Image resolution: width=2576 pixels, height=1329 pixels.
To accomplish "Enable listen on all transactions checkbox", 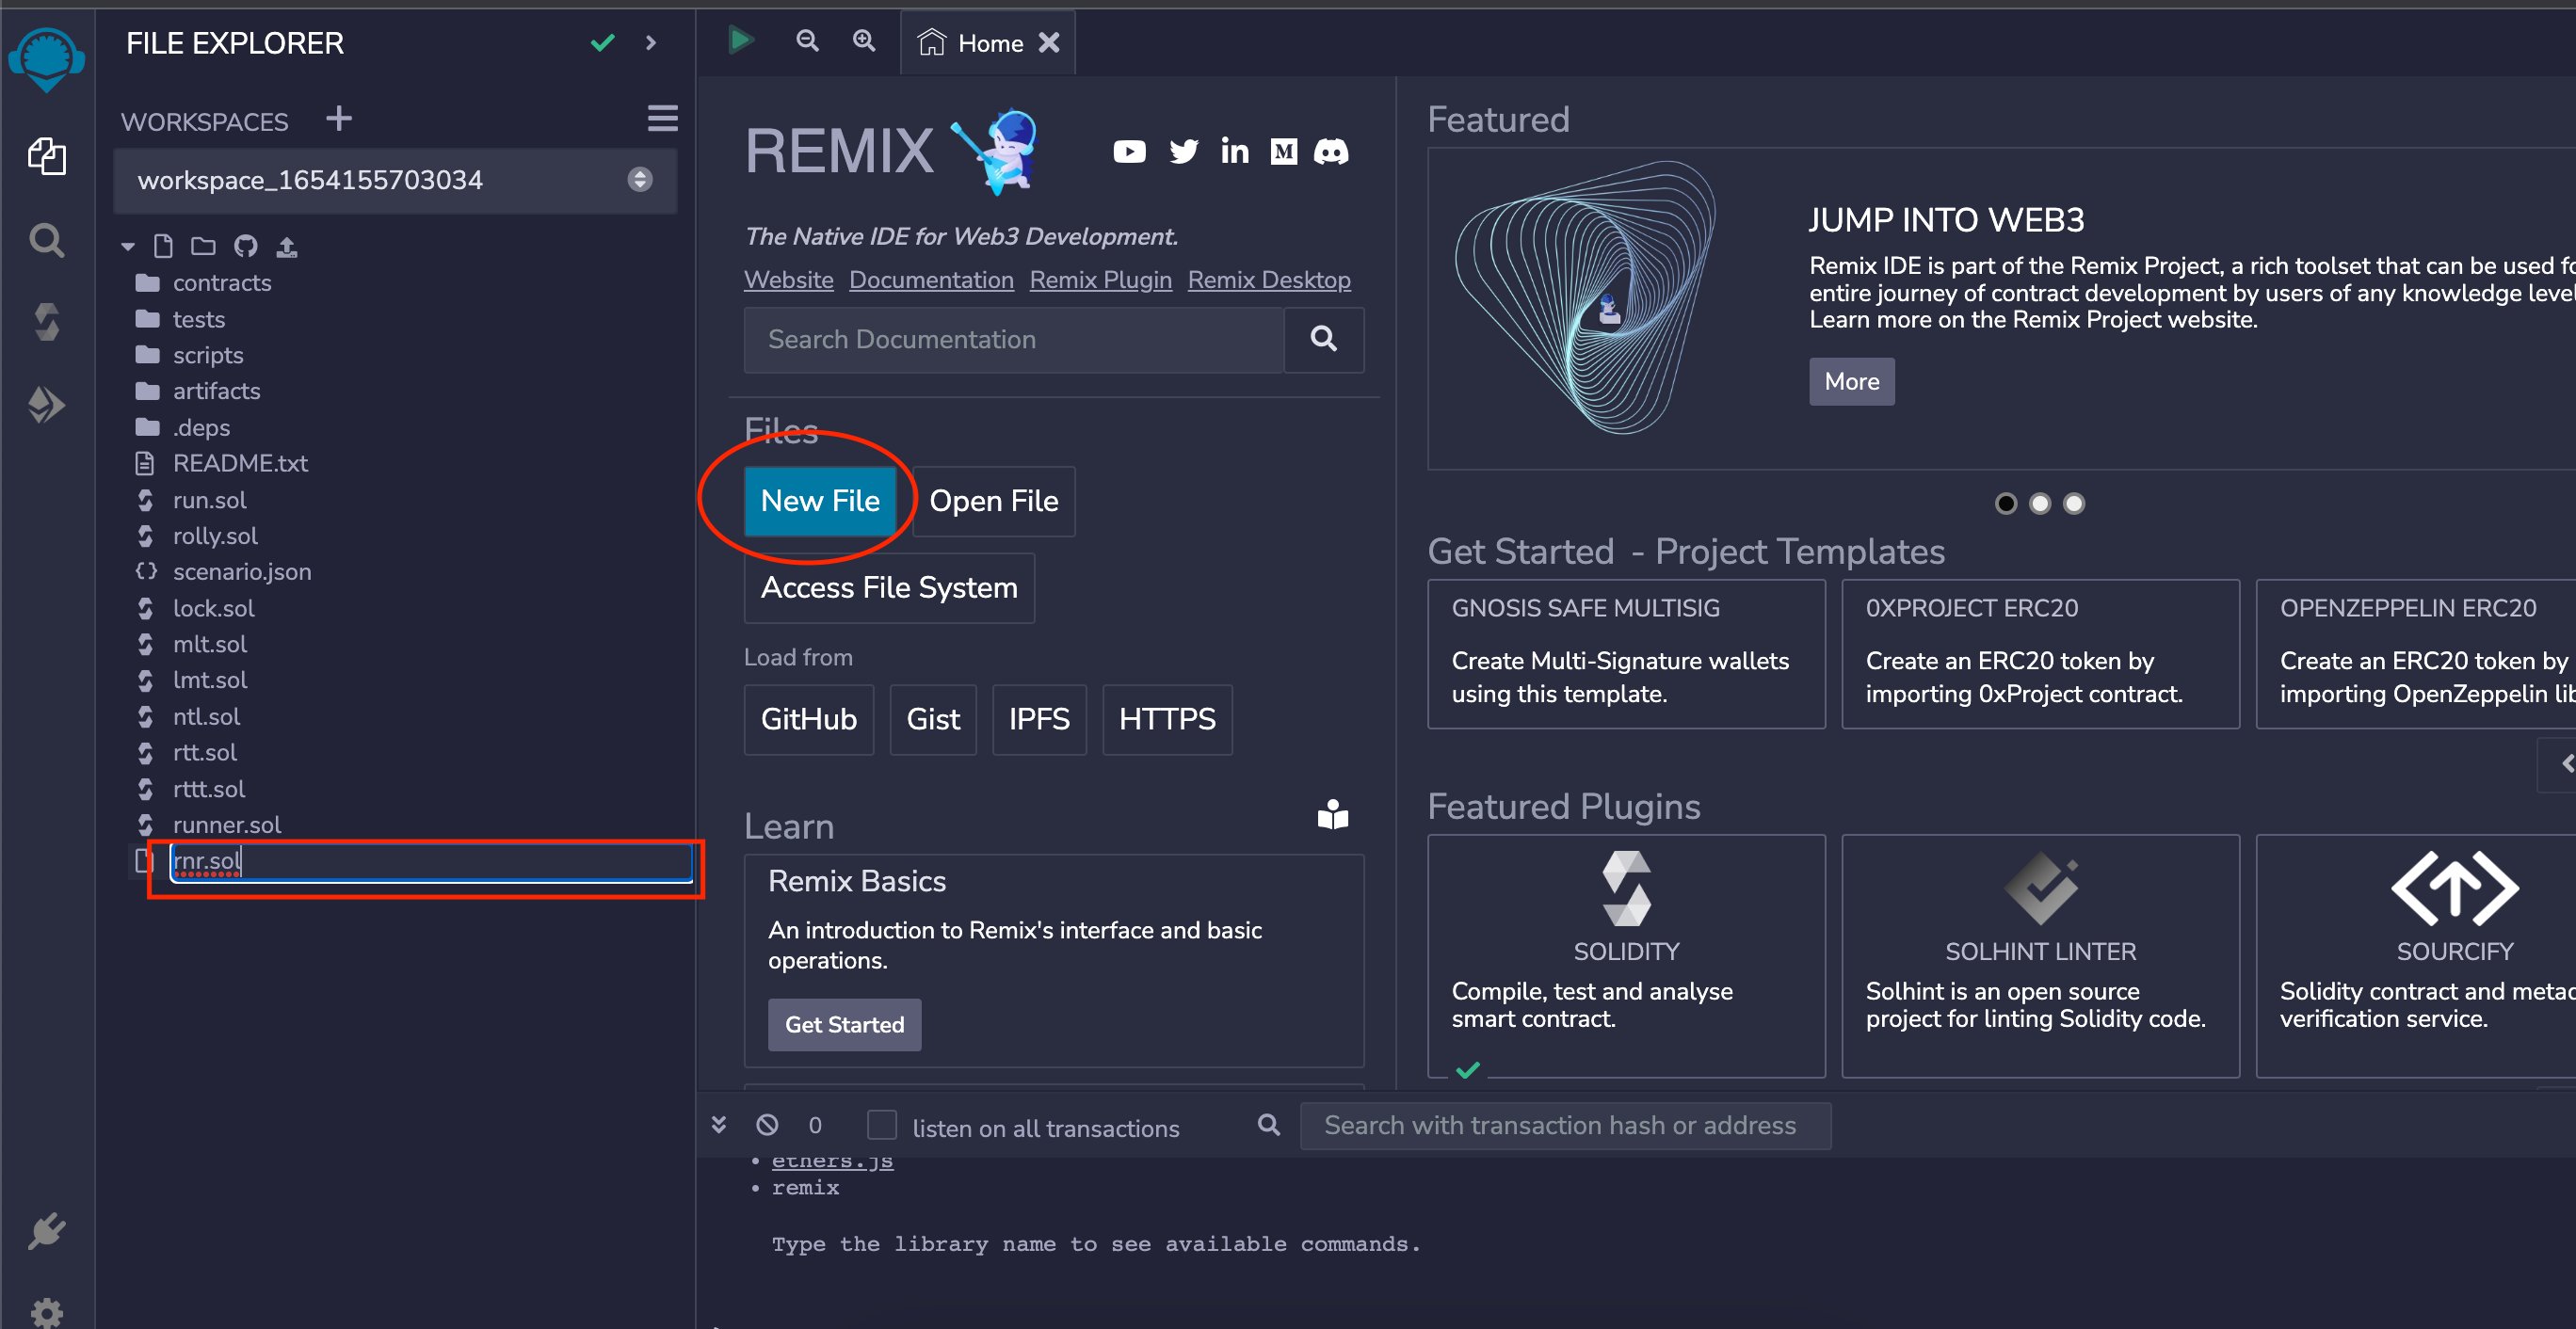I will point(881,1125).
